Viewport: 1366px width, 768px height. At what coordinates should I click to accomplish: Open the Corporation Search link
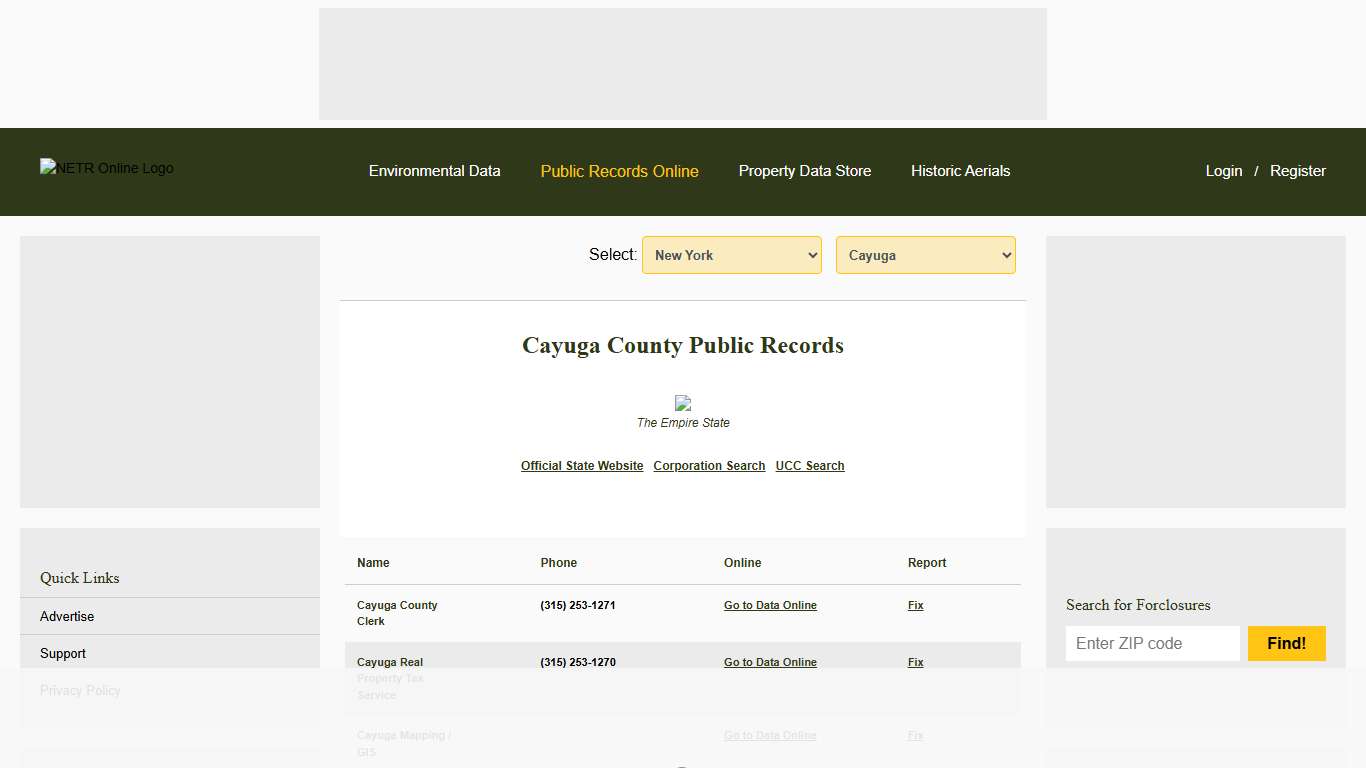(709, 465)
